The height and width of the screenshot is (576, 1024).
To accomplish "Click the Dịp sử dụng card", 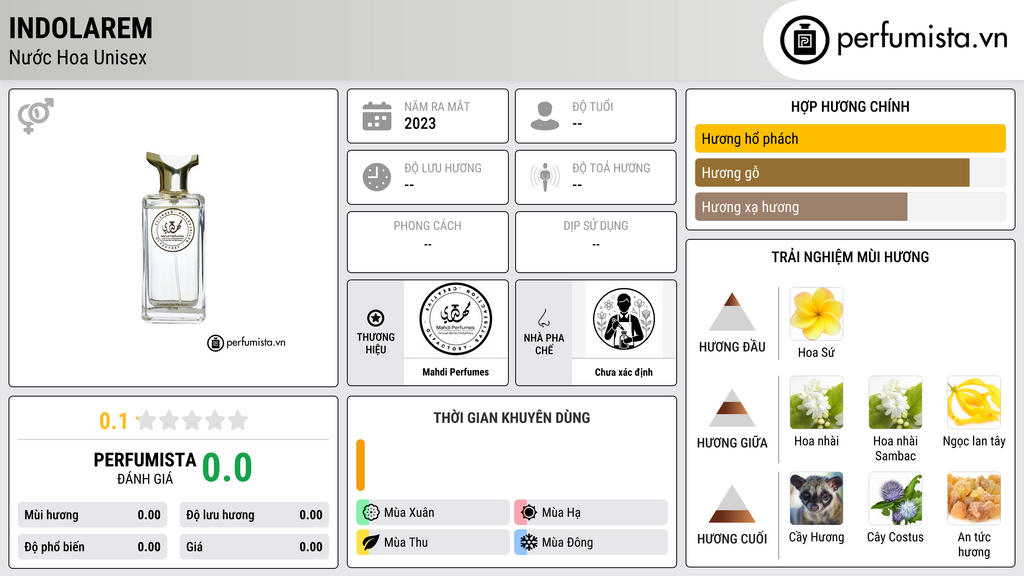I will pyautogui.click(x=596, y=242).
